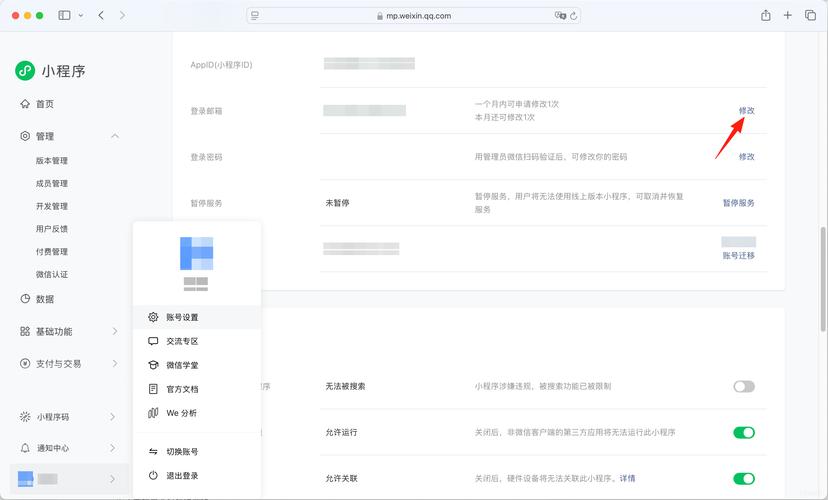
Task: Click the 退出登录 power icon
Action: click(x=153, y=475)
